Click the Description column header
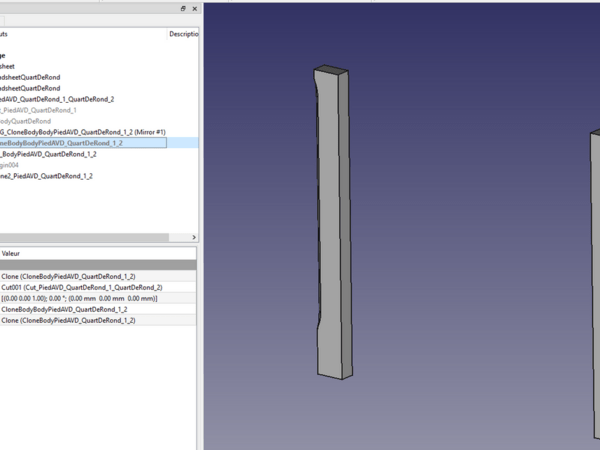Viewport: 600px width, 450px height. (x=183, y=34)
